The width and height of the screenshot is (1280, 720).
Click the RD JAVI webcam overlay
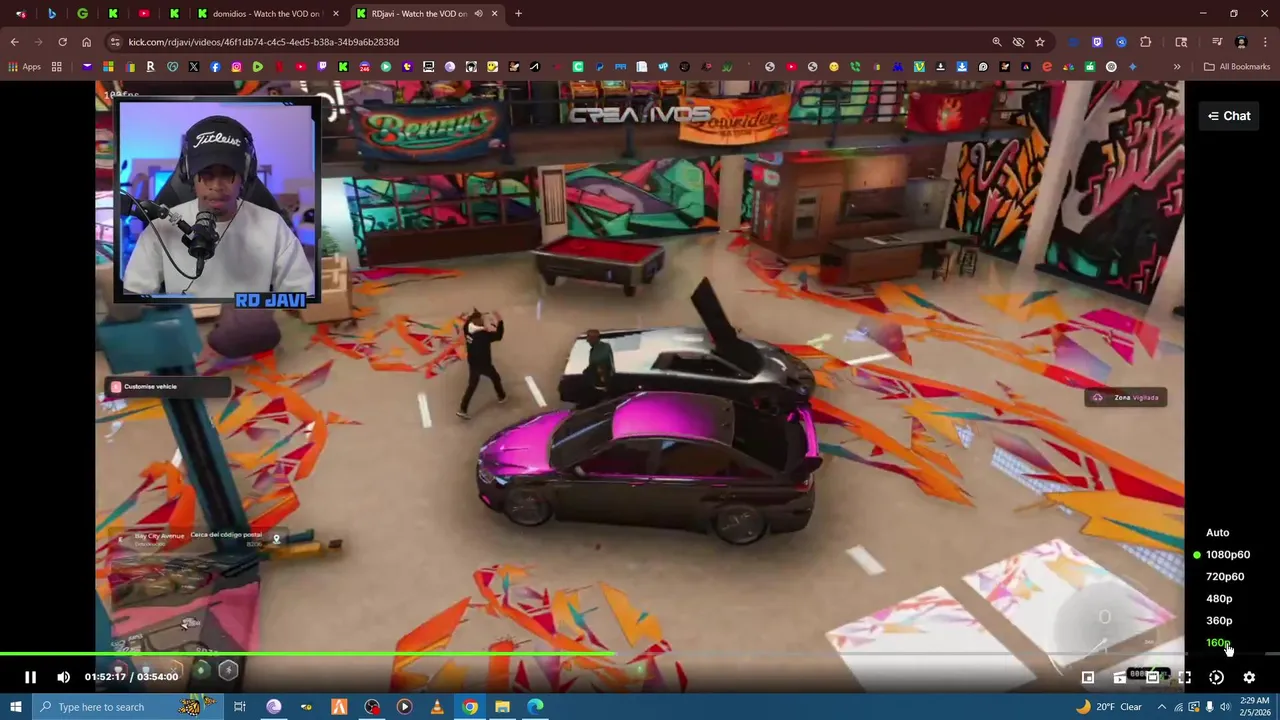pyautogui.click(x=217, y=202)
